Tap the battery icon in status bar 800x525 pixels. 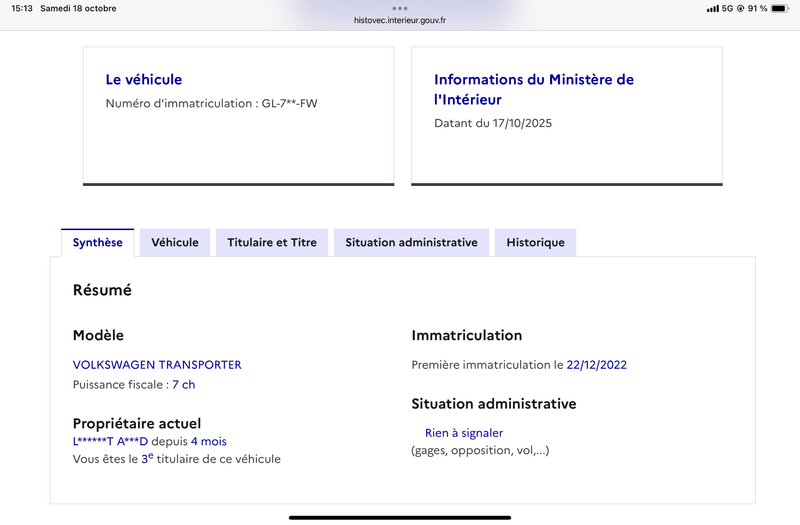779,9
